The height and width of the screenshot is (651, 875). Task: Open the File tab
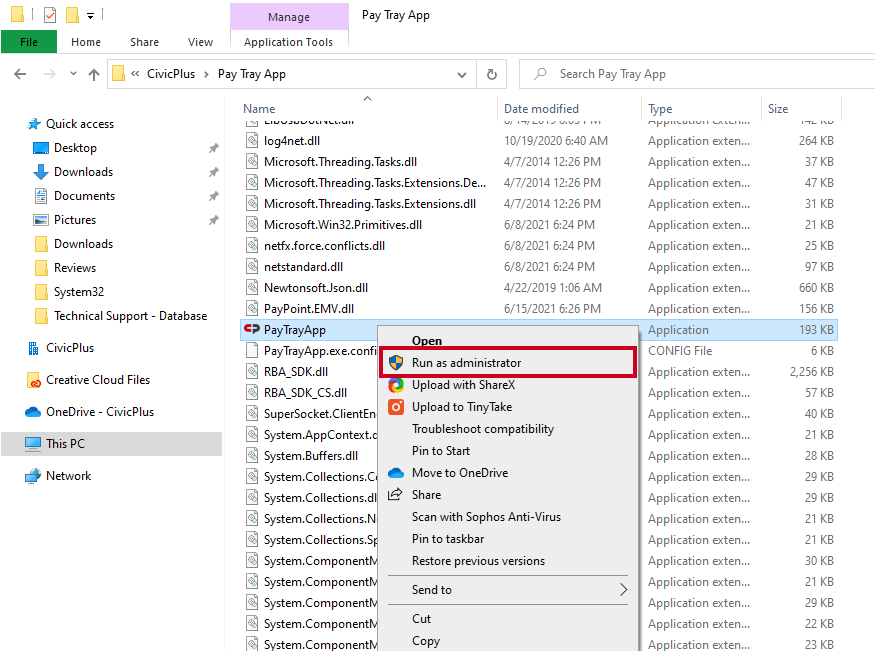point(29,42)
